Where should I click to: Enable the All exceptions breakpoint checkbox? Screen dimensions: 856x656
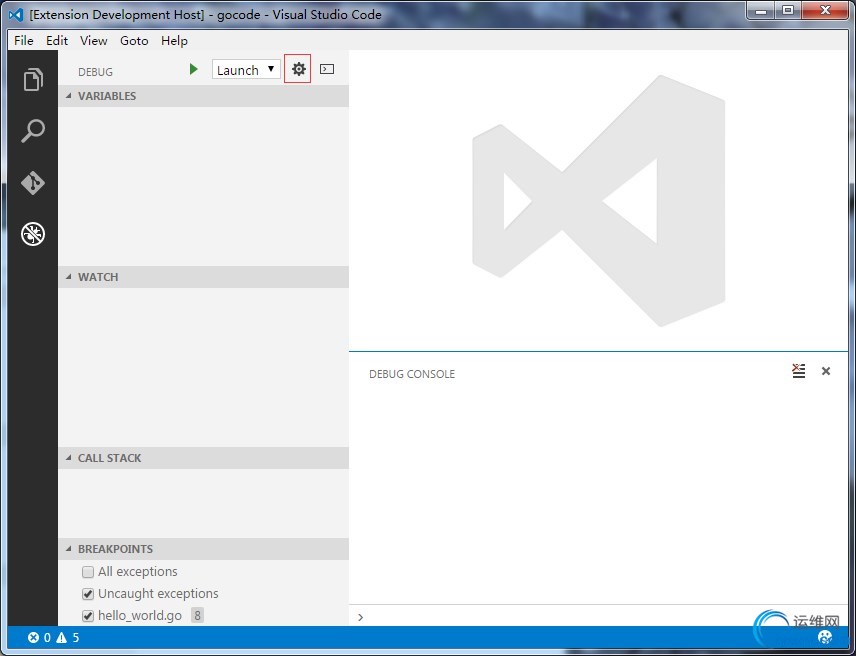click(x=88, y=572)
